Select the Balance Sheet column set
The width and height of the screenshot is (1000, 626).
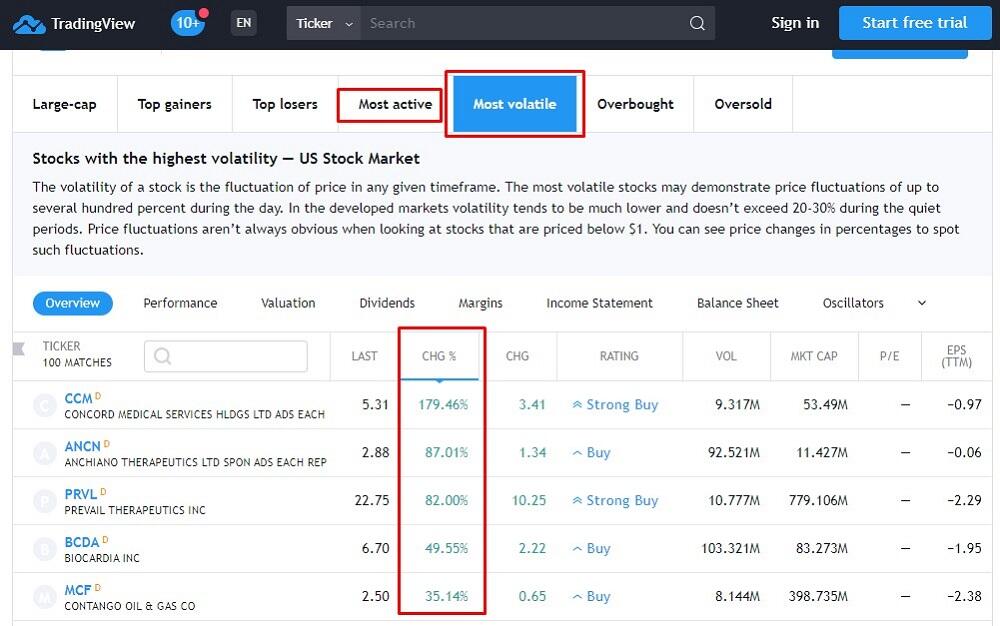738,303
